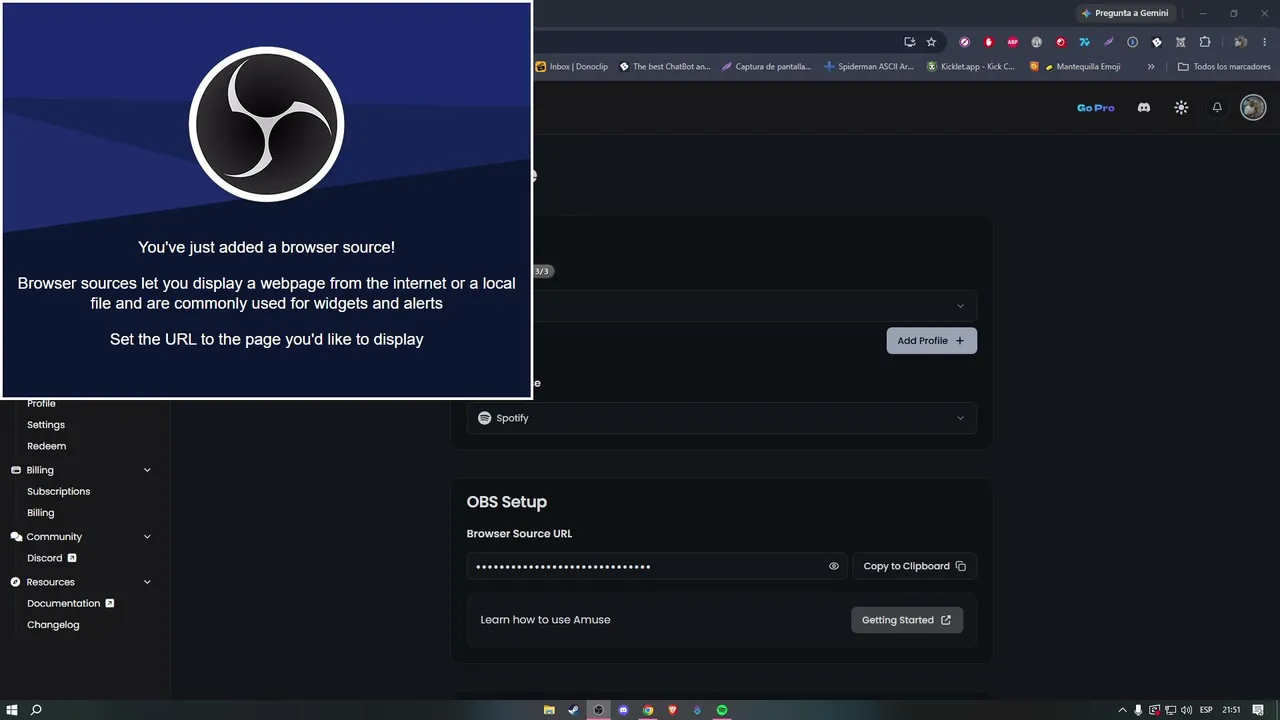
Task: Expand the profile selector dropdown chevron
Action: coord(960,306)
